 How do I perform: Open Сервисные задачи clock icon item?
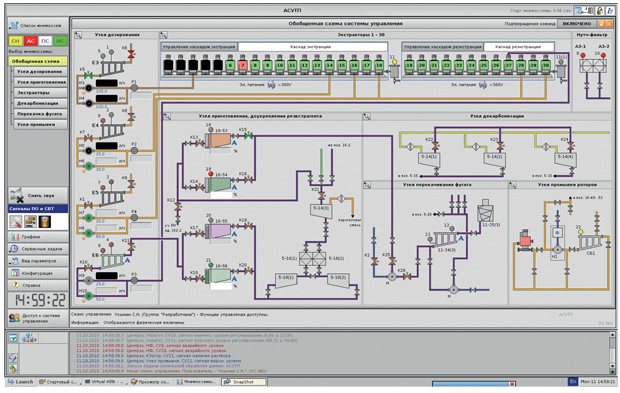38,249
